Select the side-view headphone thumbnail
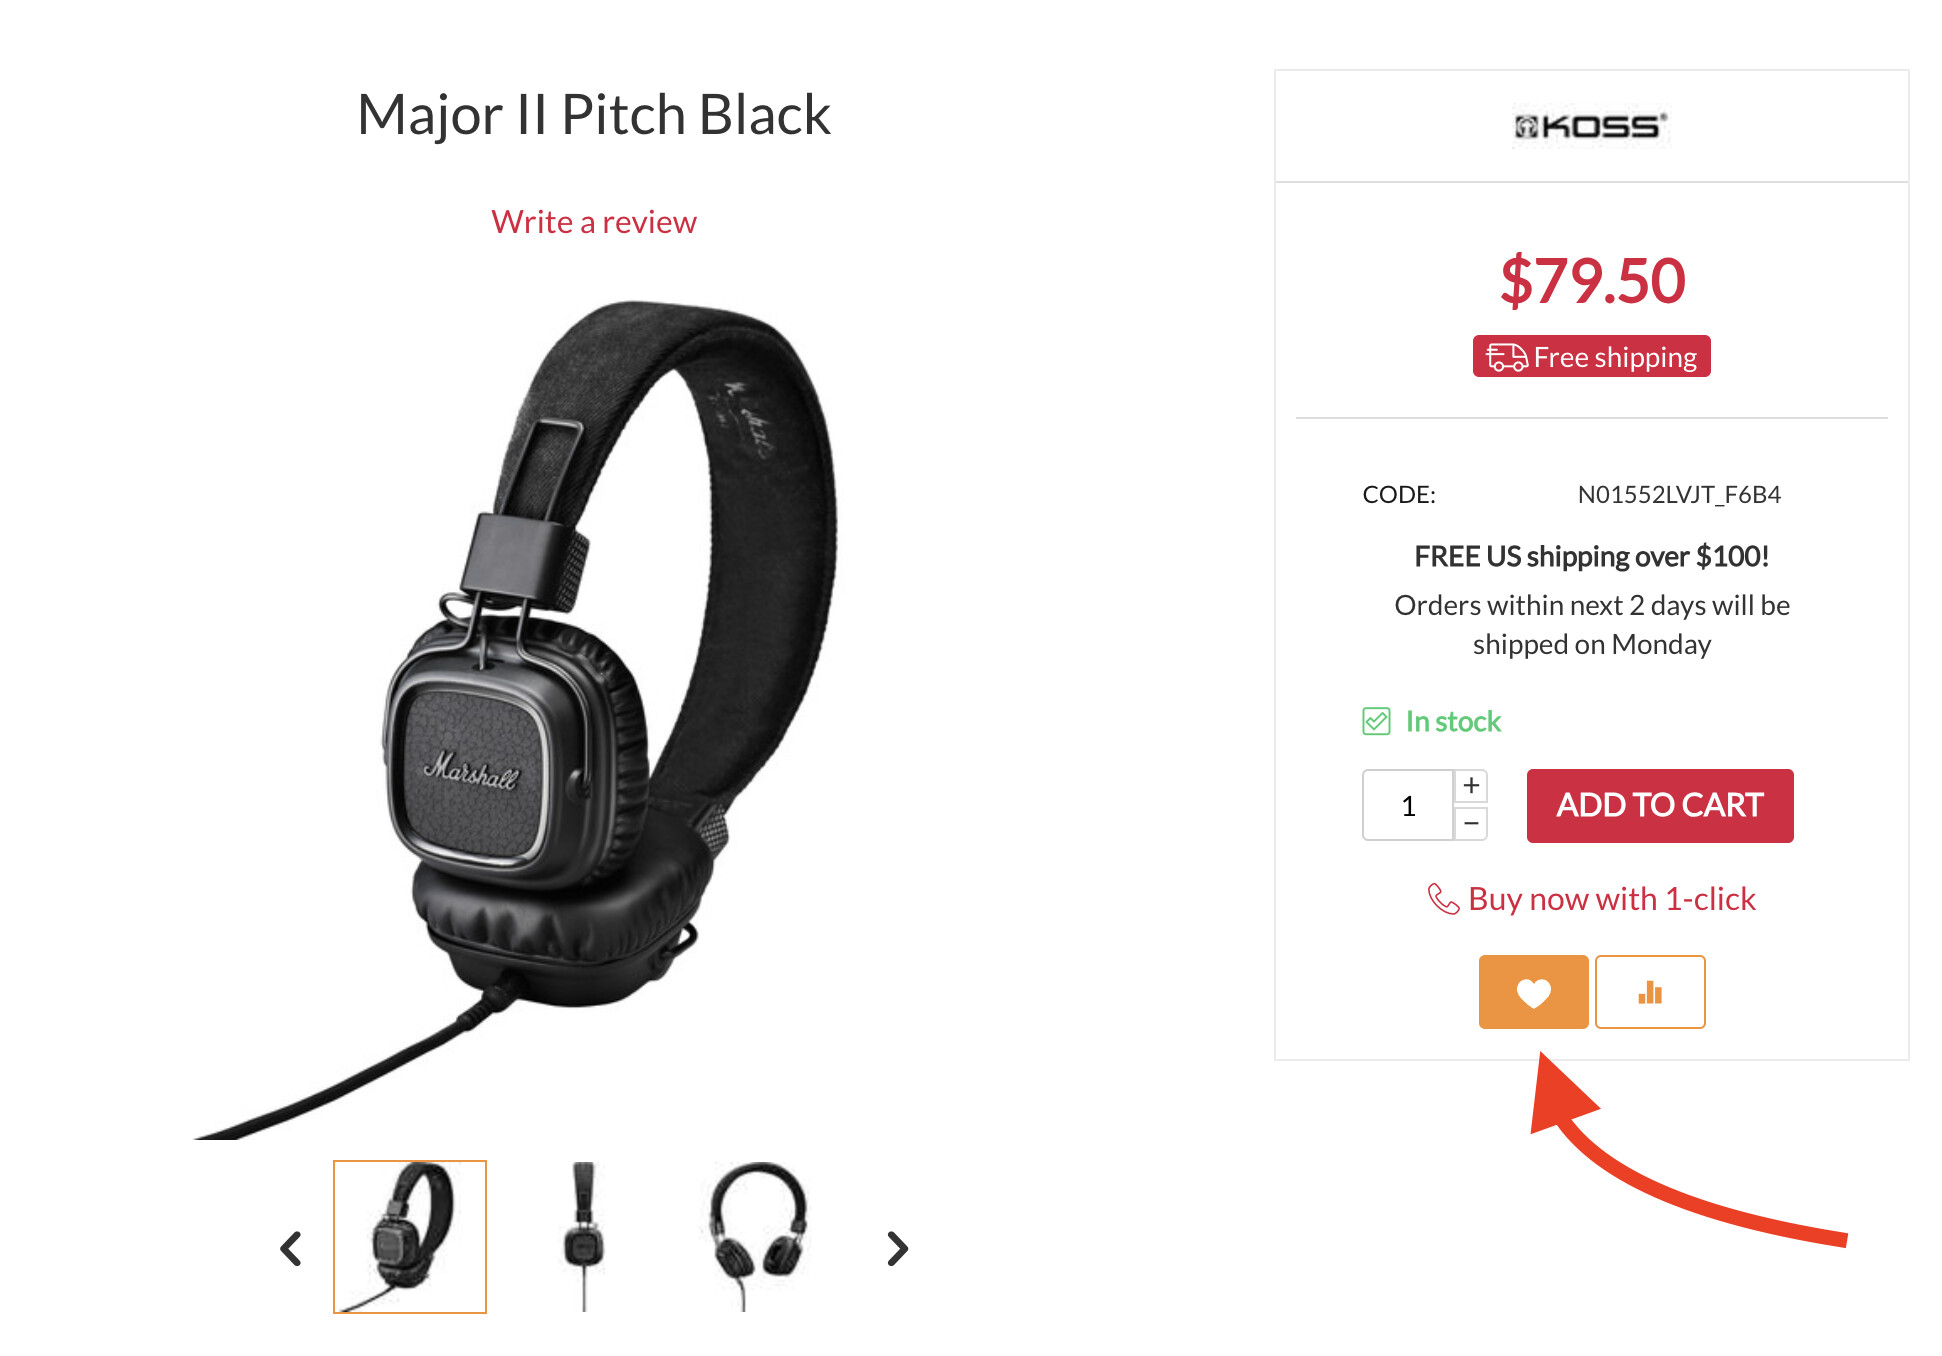 584,1237
